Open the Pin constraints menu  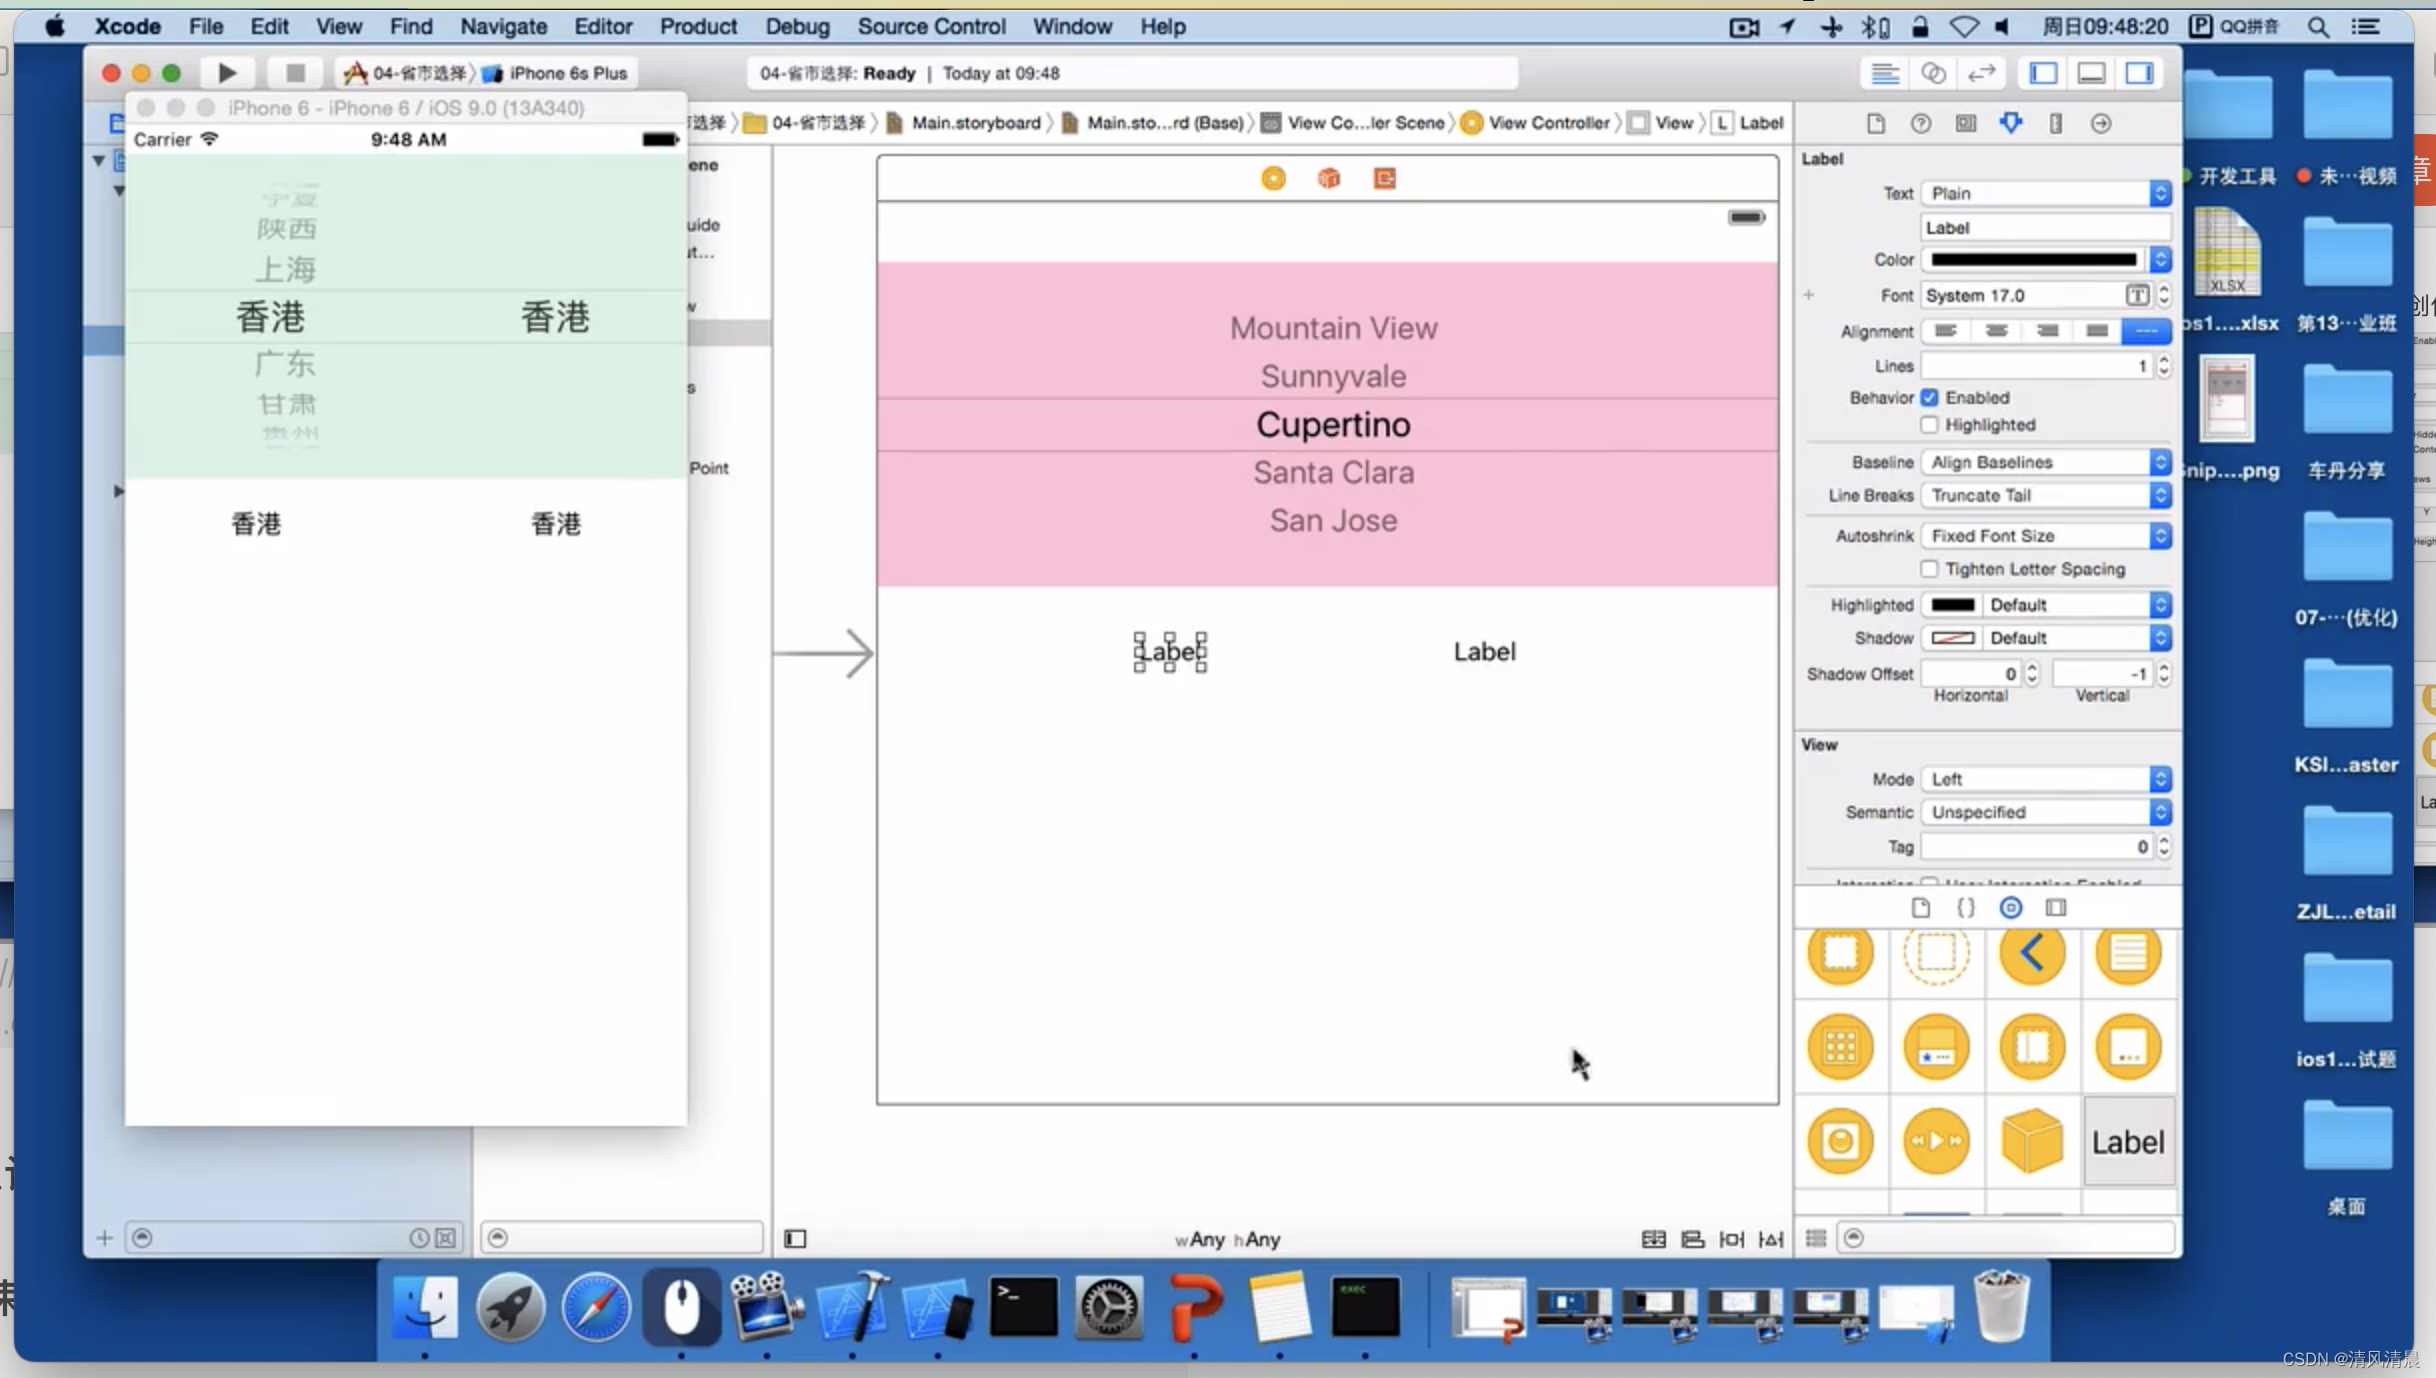(x=1731, y=1239)
